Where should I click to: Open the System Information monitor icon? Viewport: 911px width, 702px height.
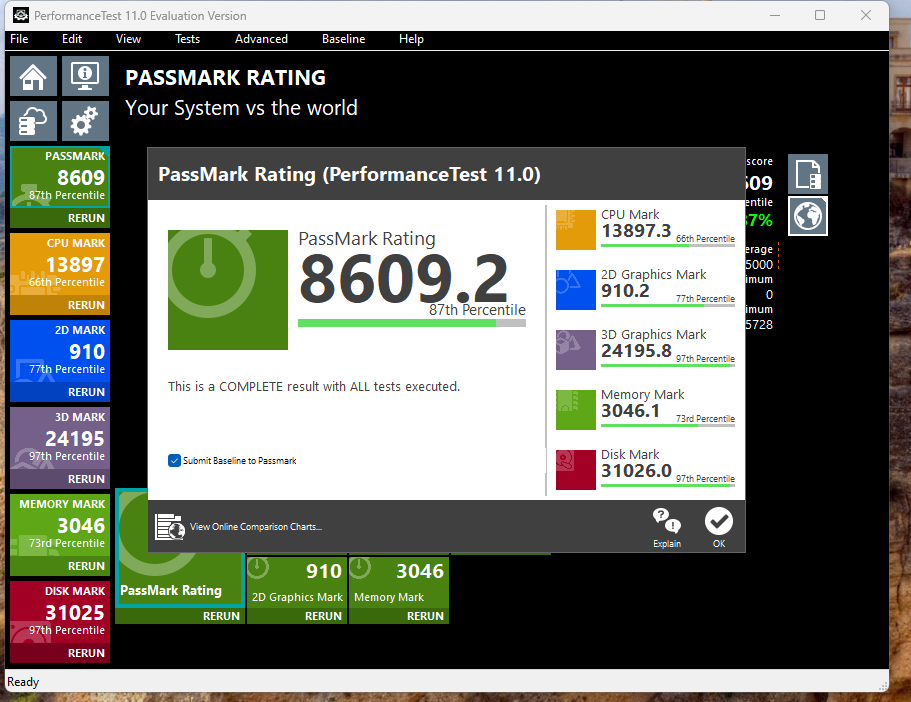click(85, 76)
